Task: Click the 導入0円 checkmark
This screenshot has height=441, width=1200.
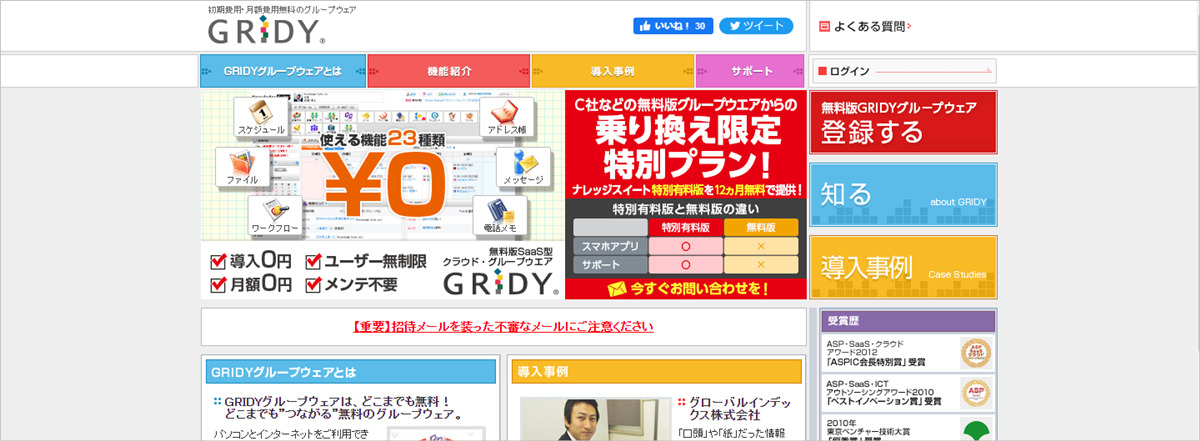Action: point(217,262)
